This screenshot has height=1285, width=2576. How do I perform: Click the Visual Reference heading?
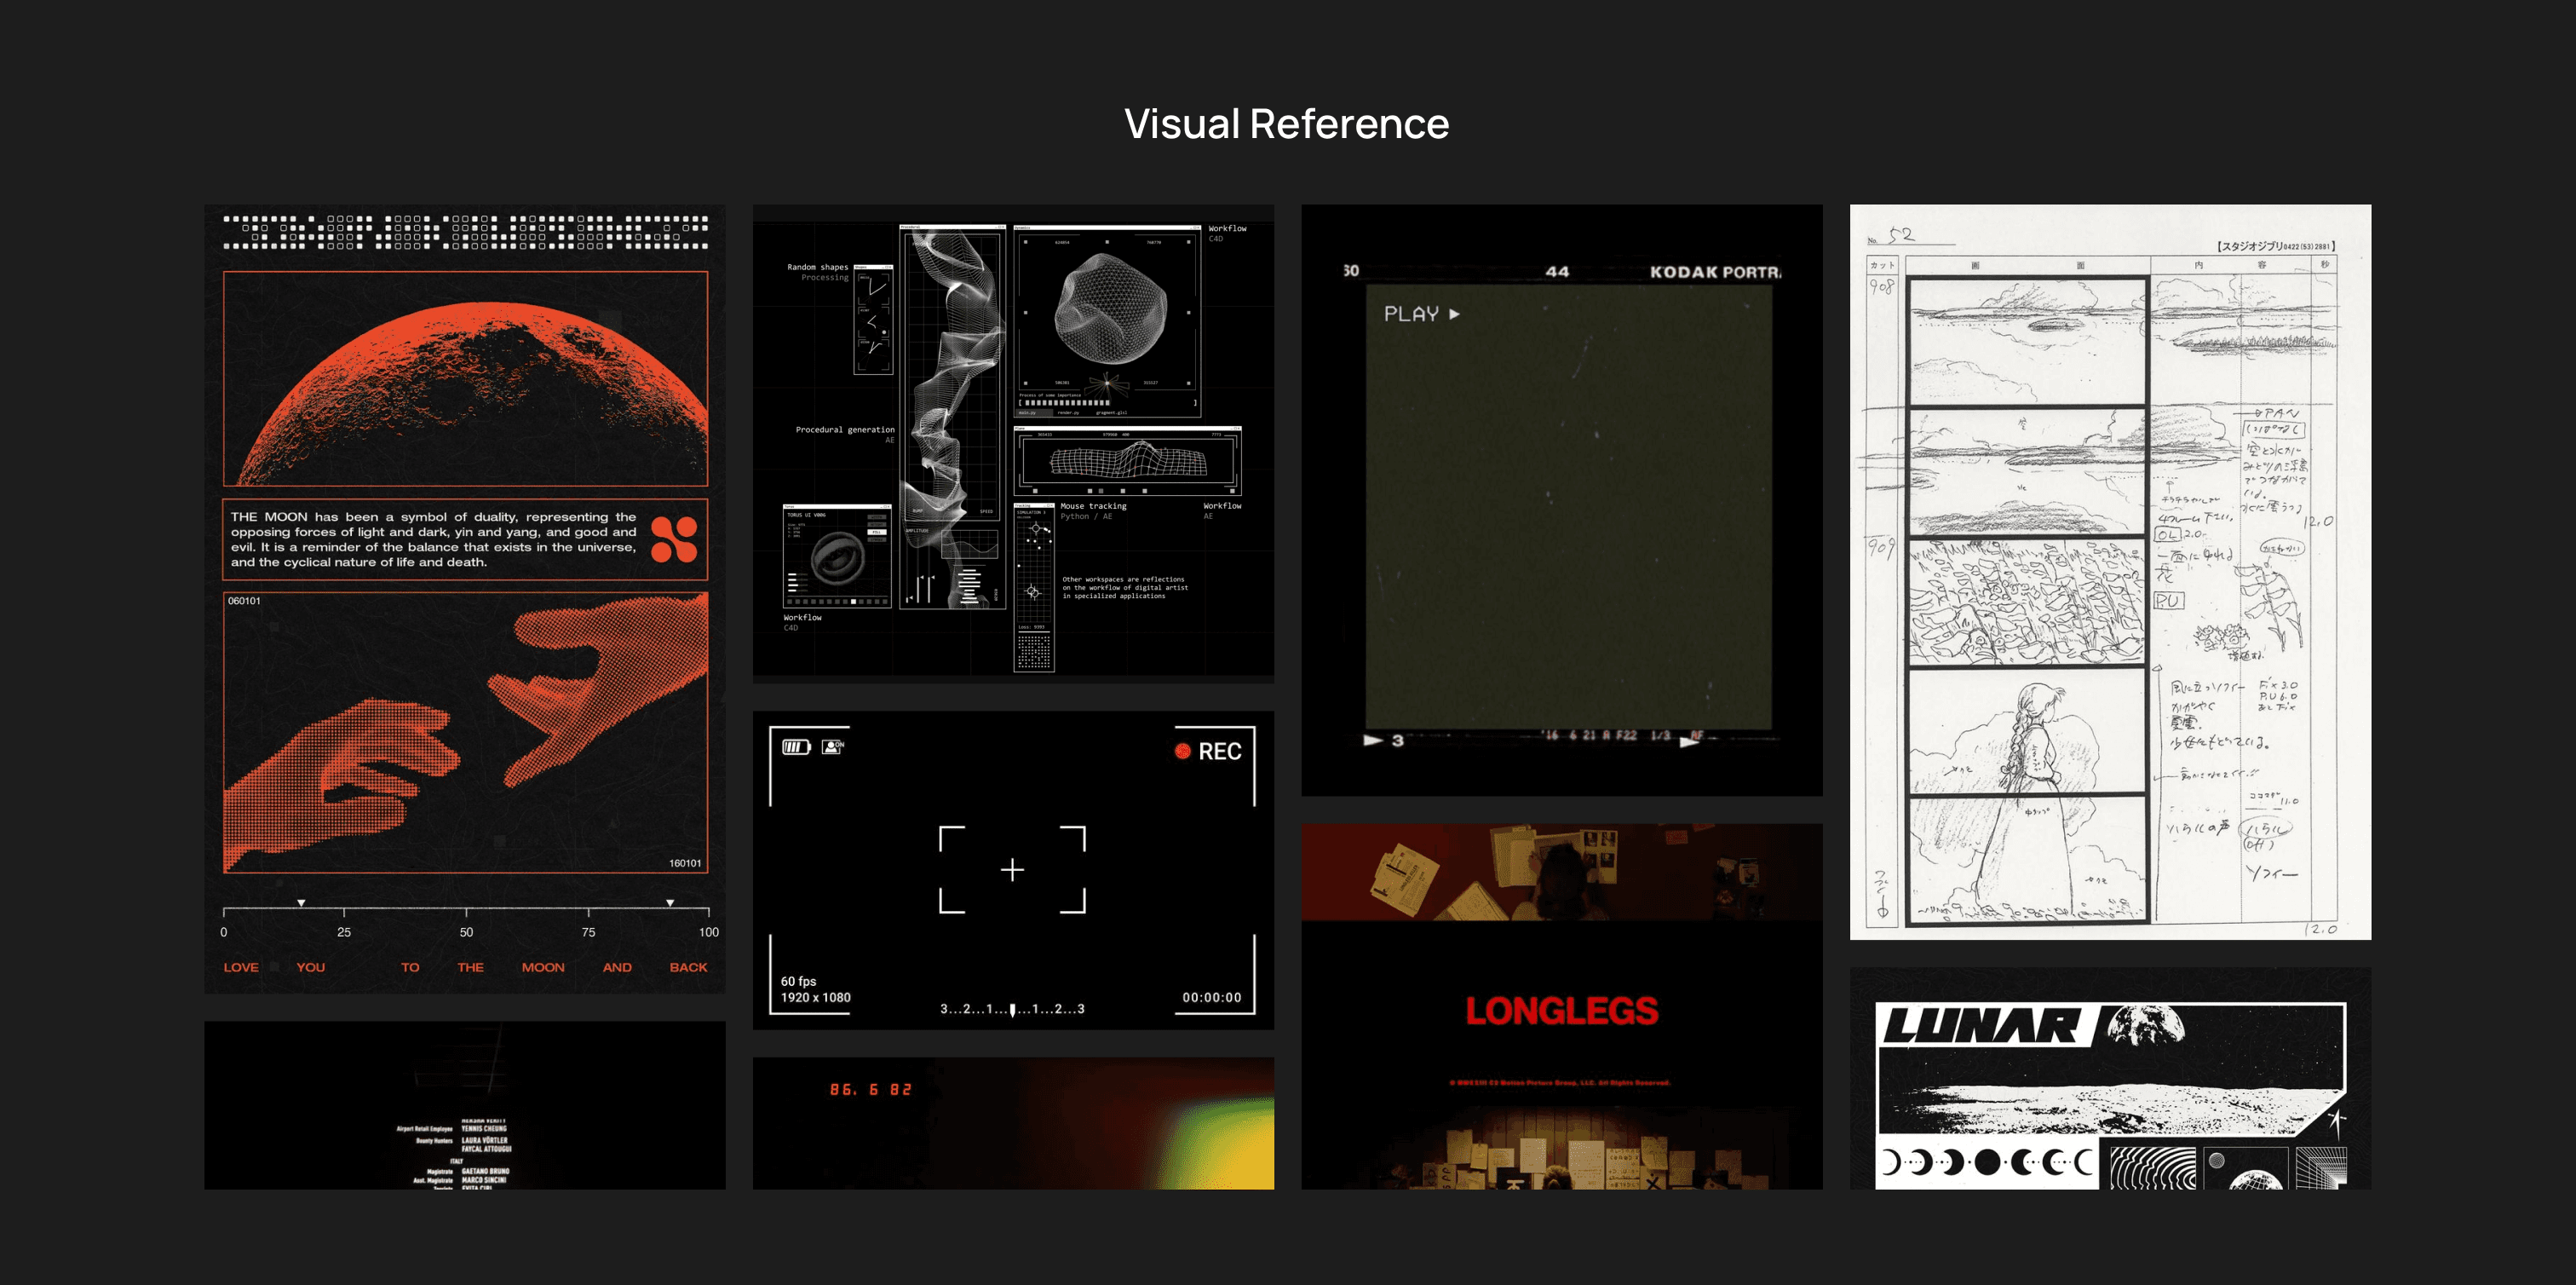[x=1286, y=124]
